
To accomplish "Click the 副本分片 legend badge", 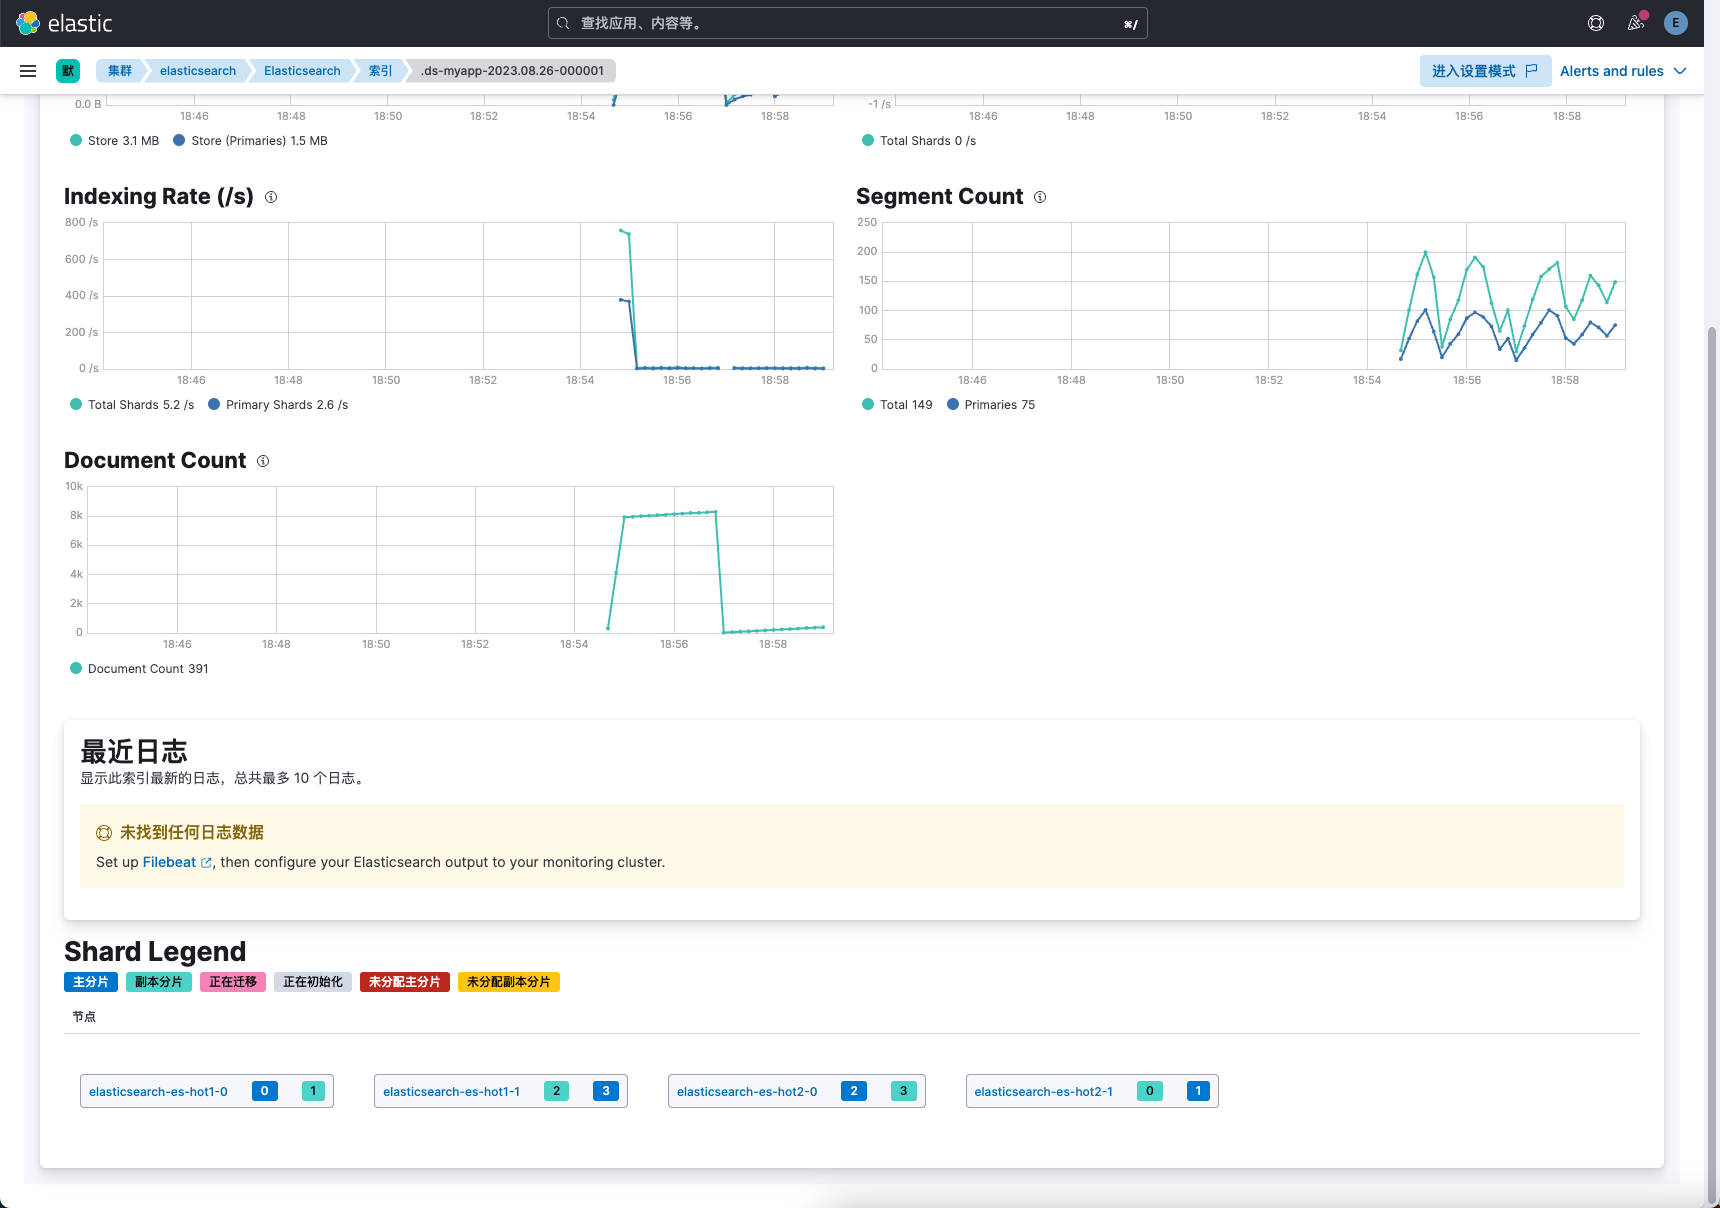I will point(159,982).
